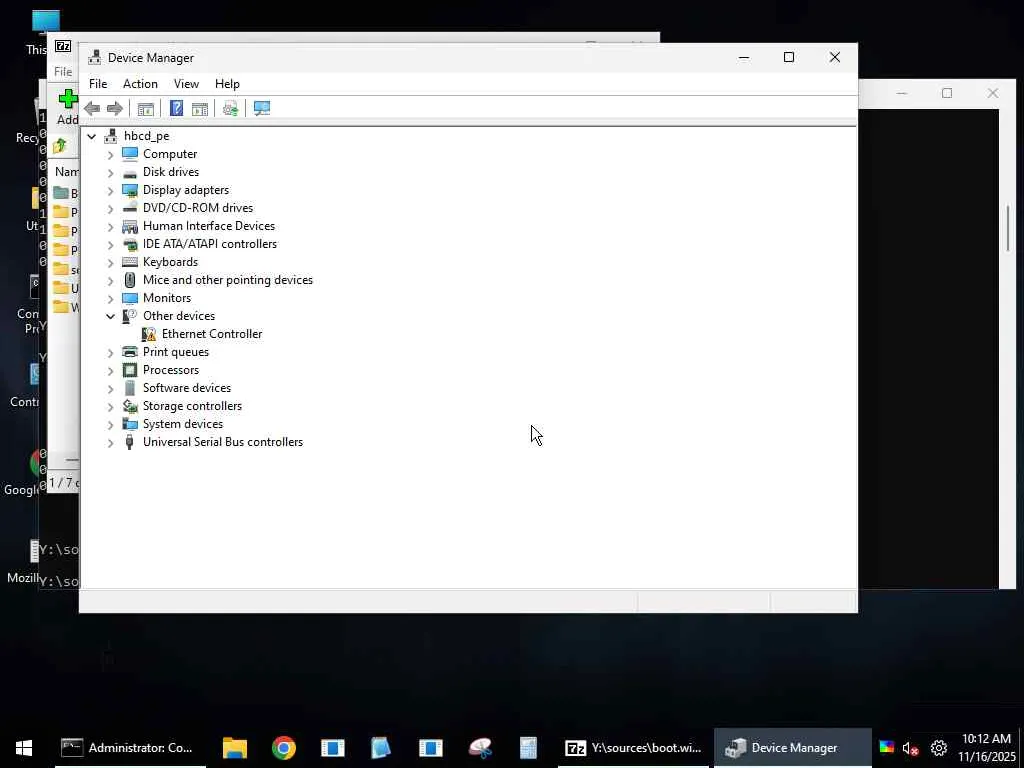
Task: Select the "Mice and other pointing devices" label
Action: click(x=228, y=280)
